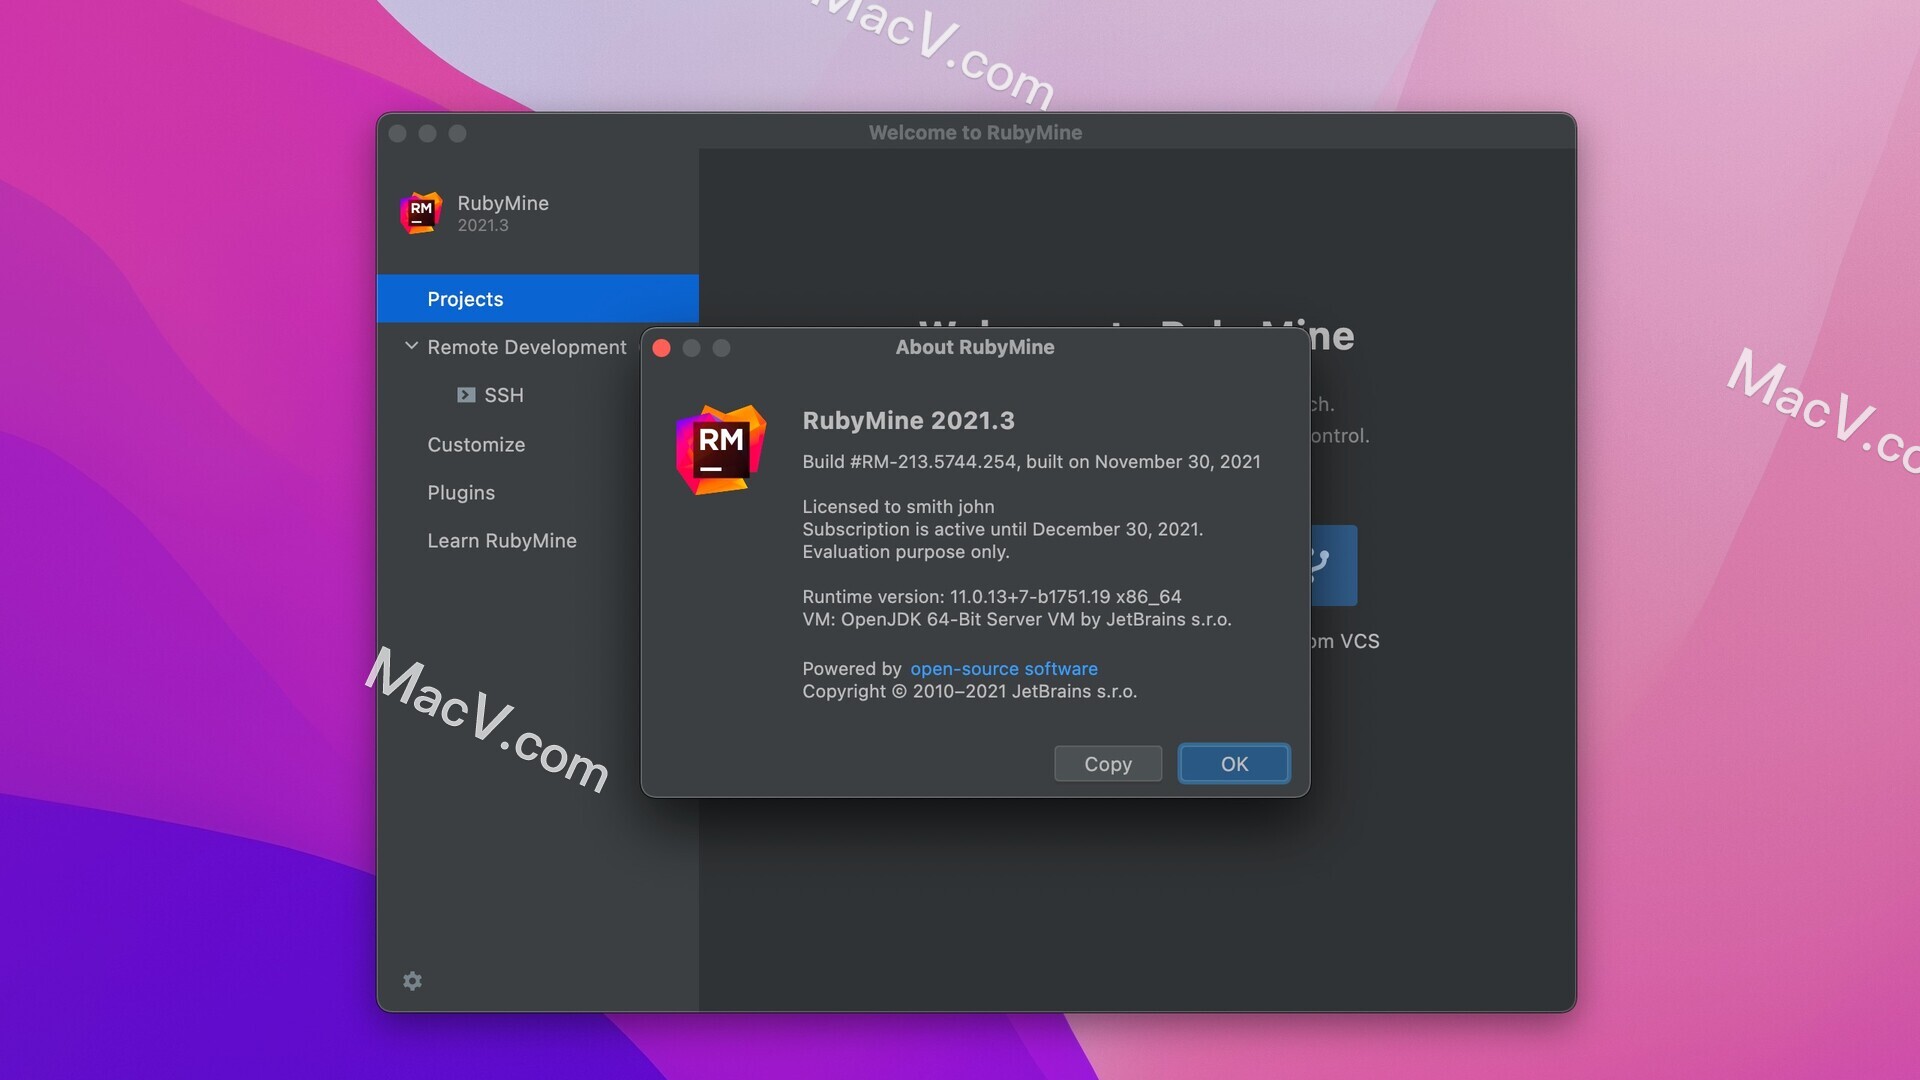Open the Customize tab
Viewport: 1920px width, 1080px height.
[x=476, y=445]
